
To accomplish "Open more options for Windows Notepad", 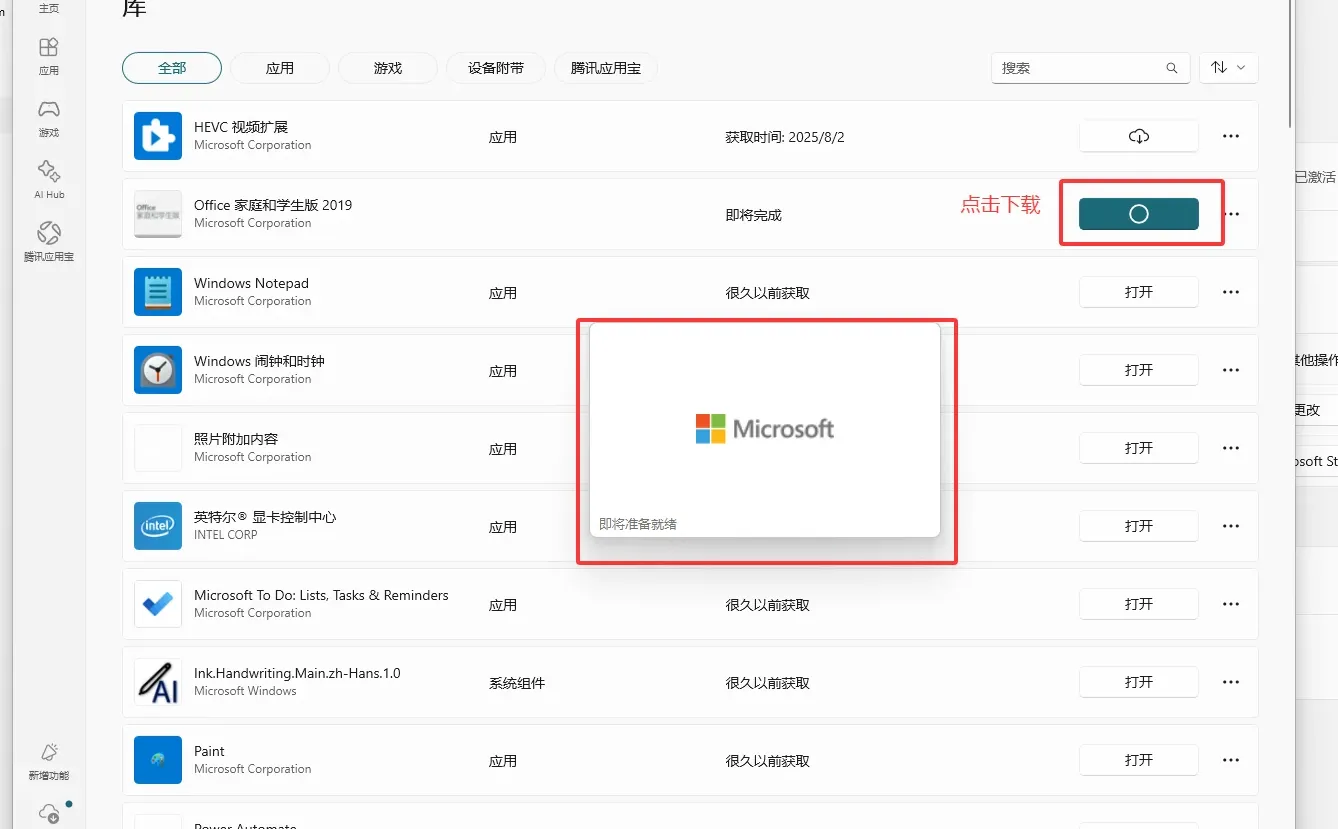I will [1230, 291].
